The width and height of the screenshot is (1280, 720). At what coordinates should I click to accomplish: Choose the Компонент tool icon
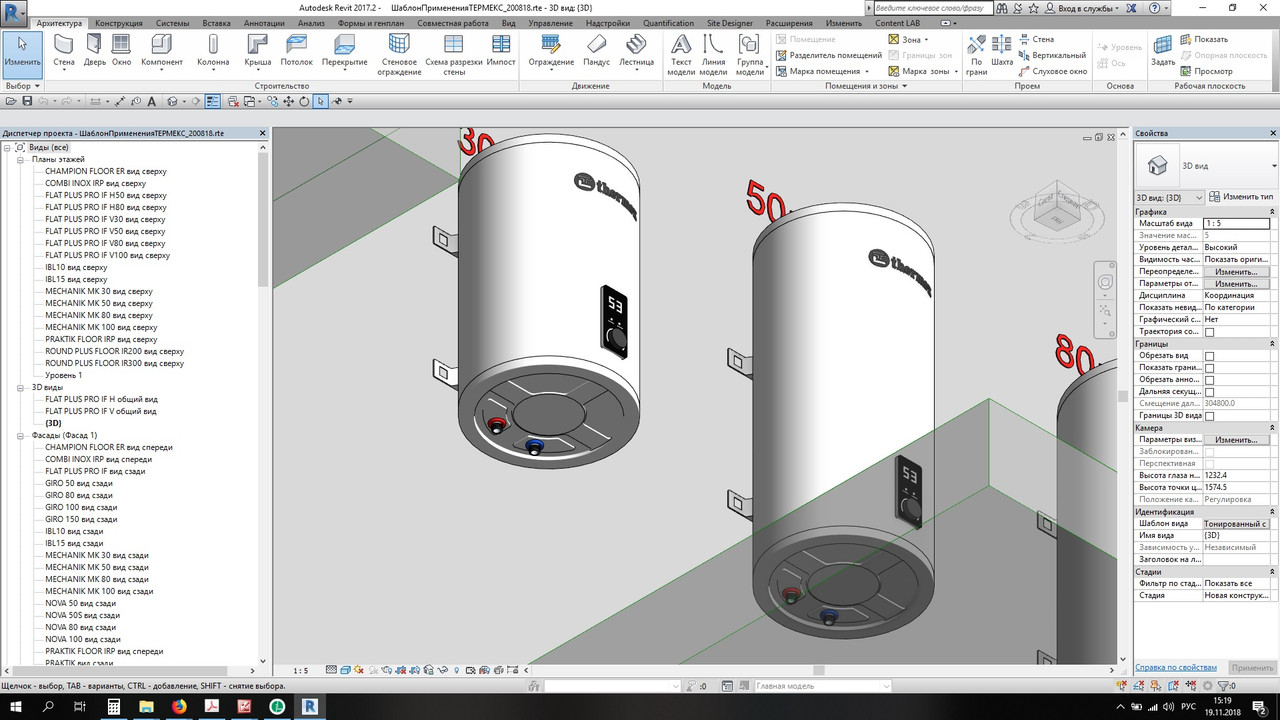162,44
